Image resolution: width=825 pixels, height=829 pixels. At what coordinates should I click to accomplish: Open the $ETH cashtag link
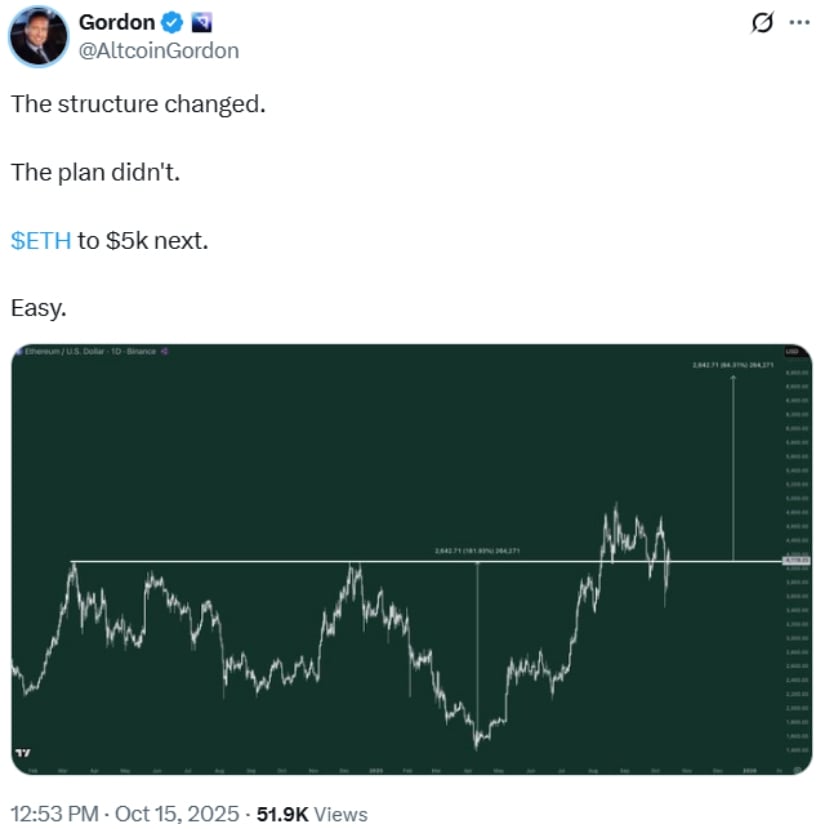[x=41, y=240]
